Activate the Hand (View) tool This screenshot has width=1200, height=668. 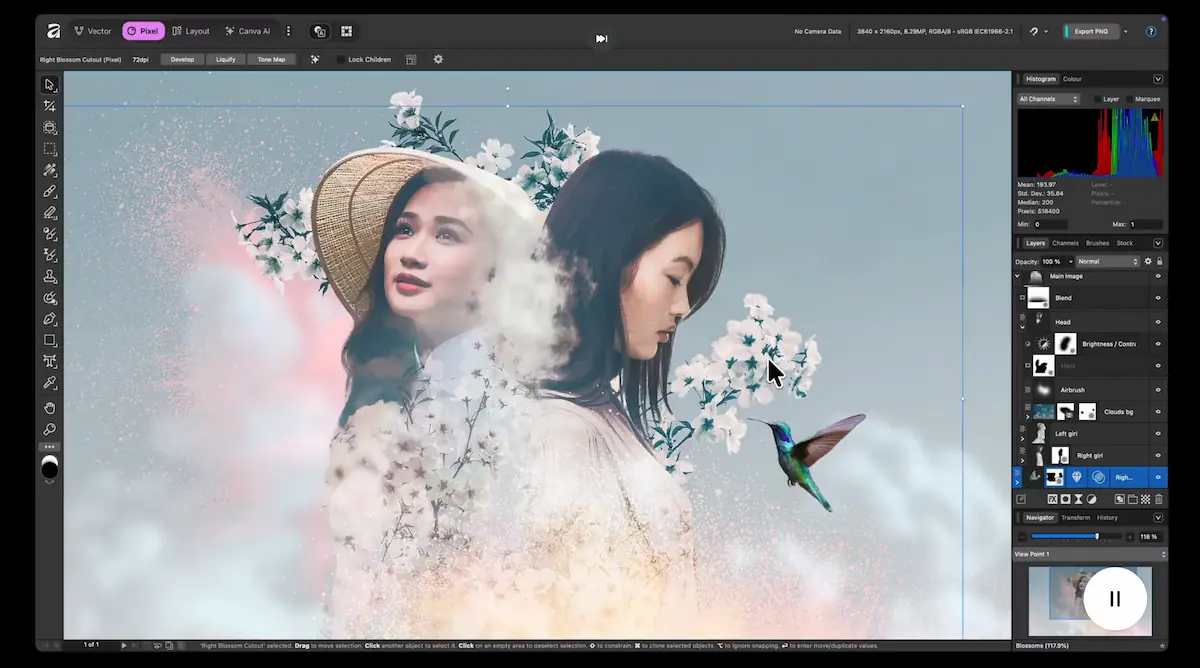(x=50, y=408)
